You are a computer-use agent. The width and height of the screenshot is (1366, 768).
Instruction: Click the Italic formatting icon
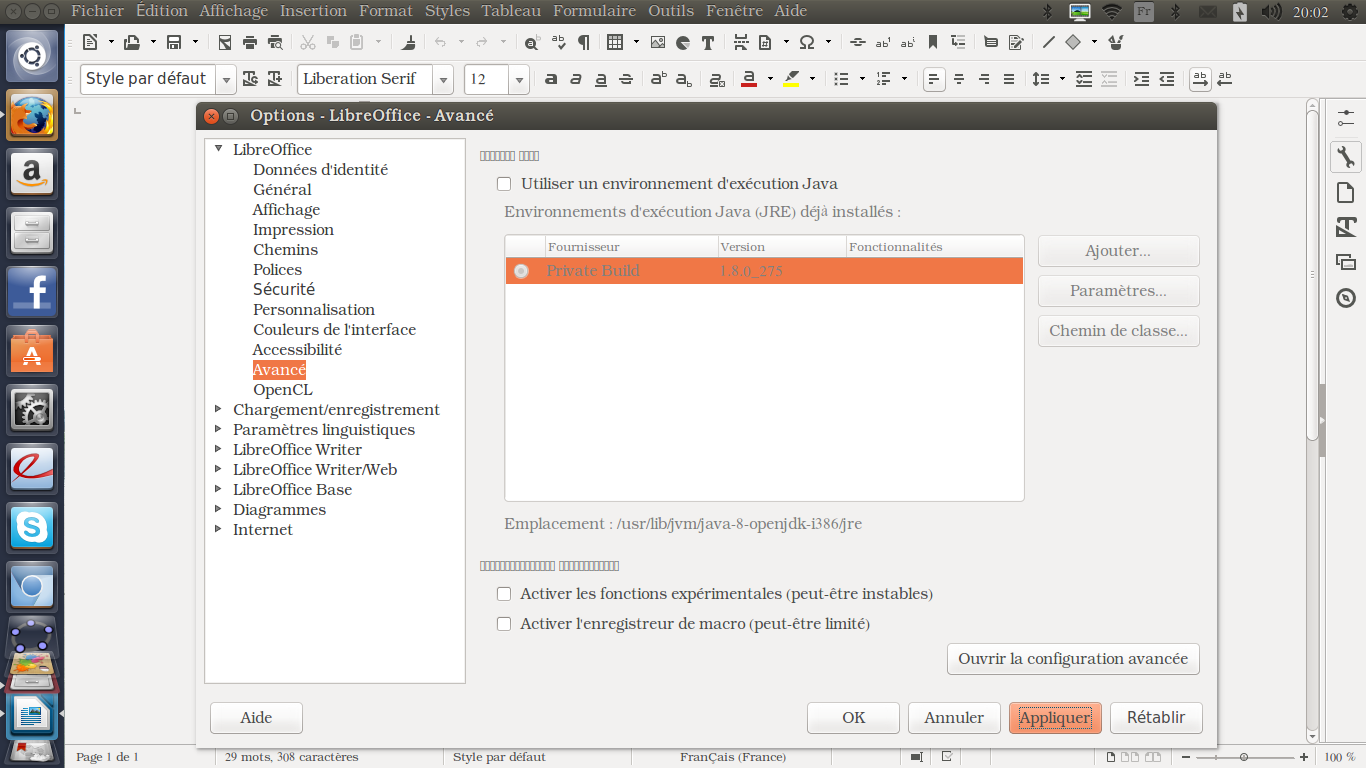tap(576, 79)
